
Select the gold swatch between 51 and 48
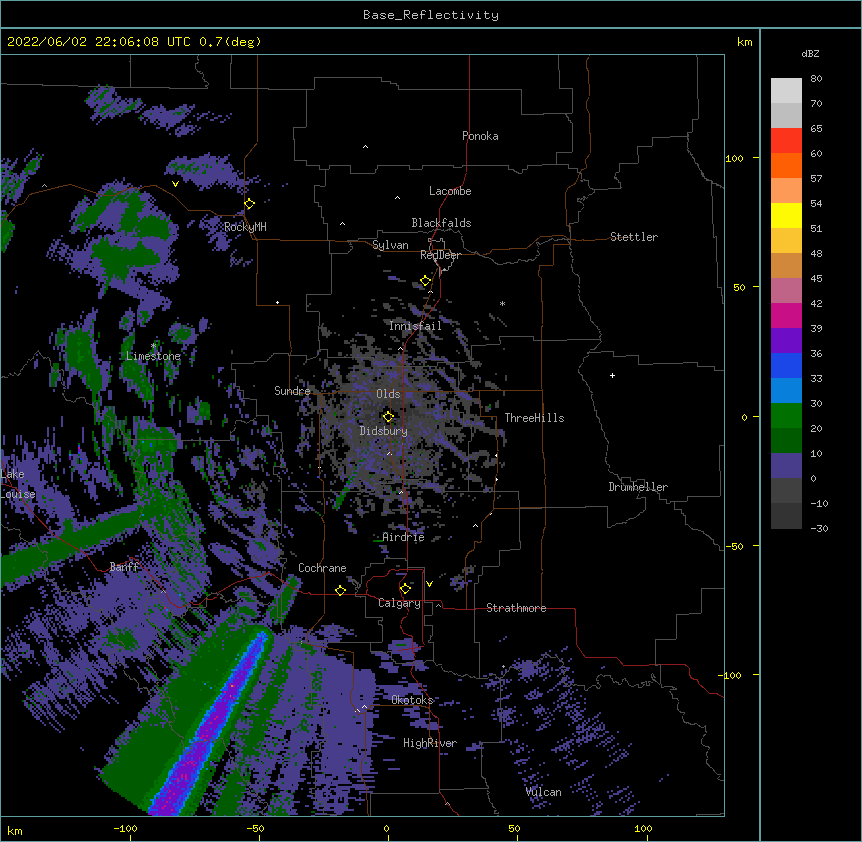point(786,241)
